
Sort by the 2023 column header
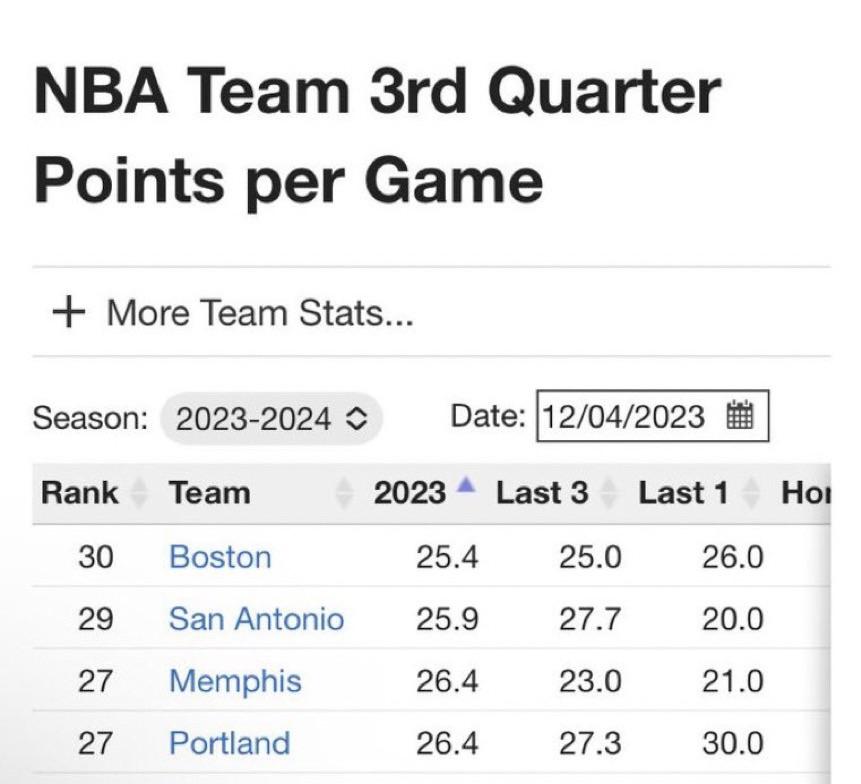[x=409, y=493]
